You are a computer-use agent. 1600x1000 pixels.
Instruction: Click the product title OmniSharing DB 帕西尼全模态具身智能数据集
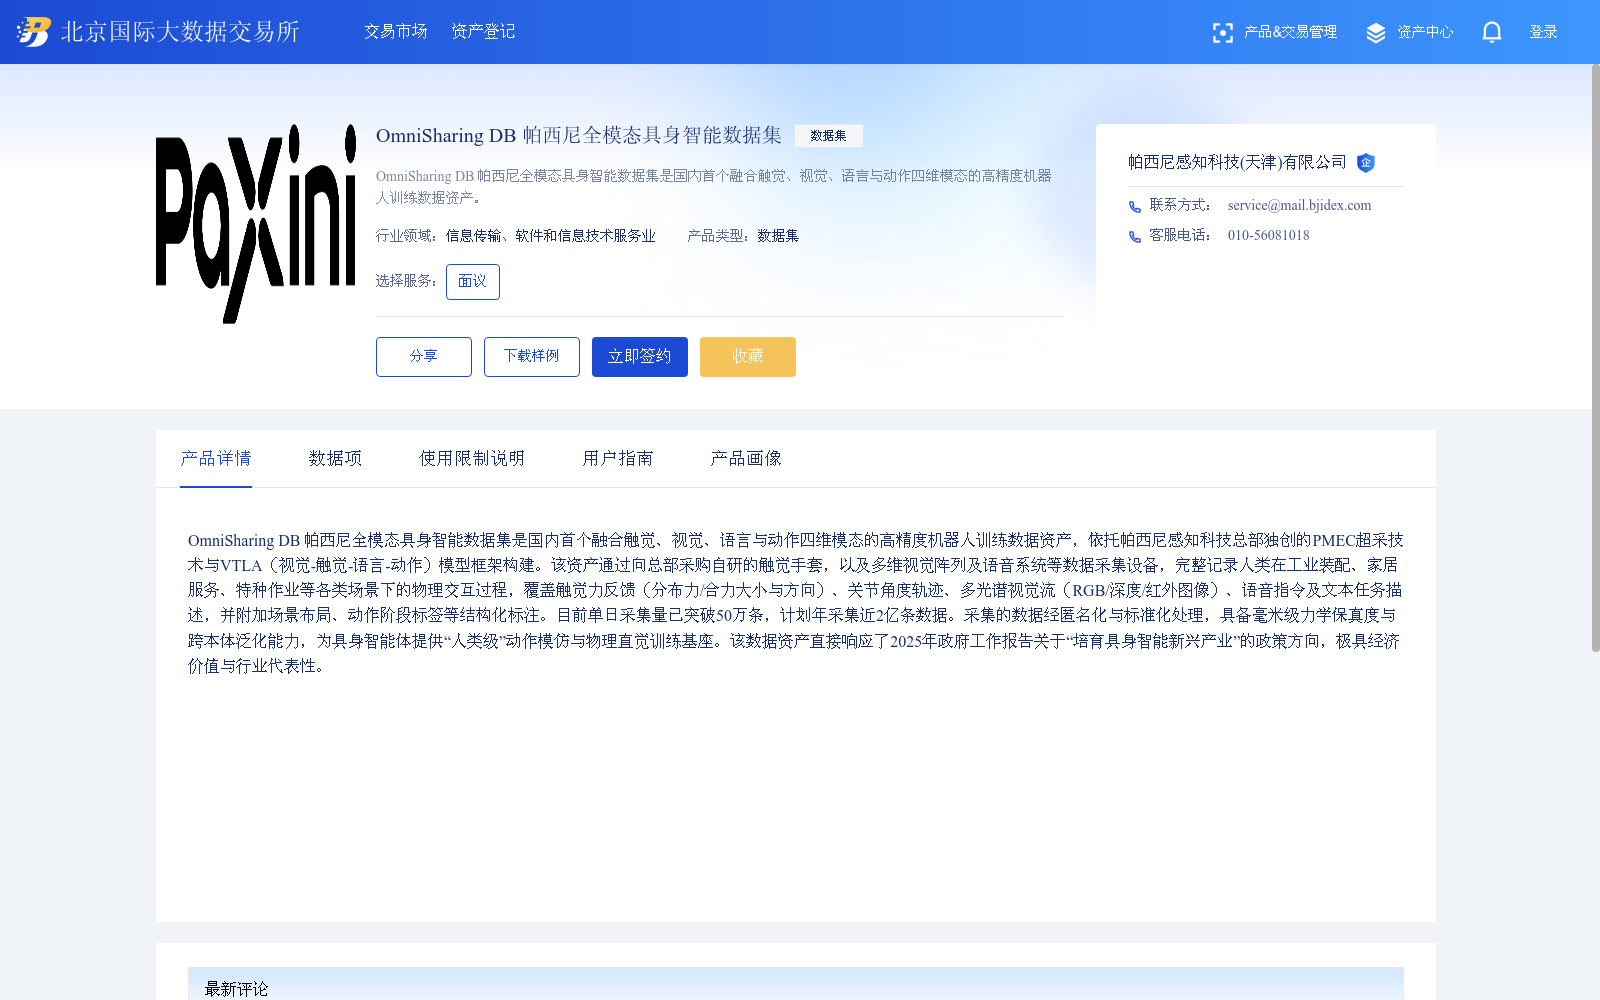click(x=579, y=136)
